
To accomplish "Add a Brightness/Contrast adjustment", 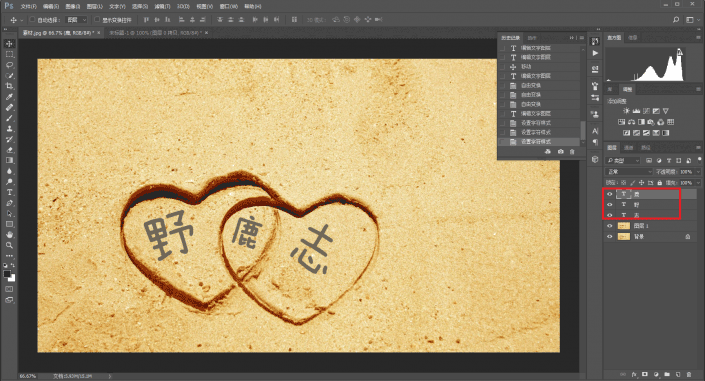I will pyautogui.click(x=626, y=111).
